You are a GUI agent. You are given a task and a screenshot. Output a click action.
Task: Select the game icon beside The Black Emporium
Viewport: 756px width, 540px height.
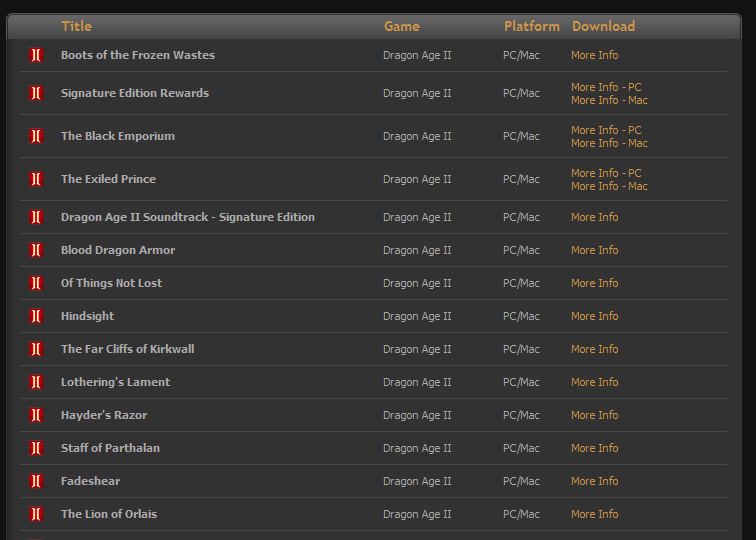[x=36, y=136]
